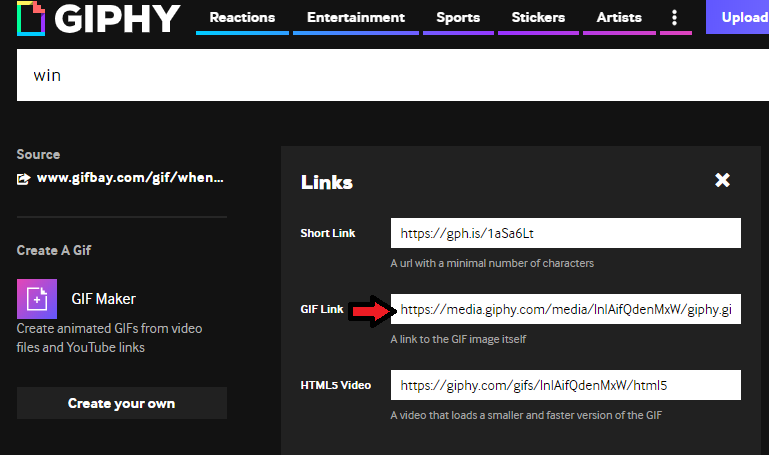Click the 'Short Link' label
This screenshot has width=769, height=455.
tap(328, 233)
